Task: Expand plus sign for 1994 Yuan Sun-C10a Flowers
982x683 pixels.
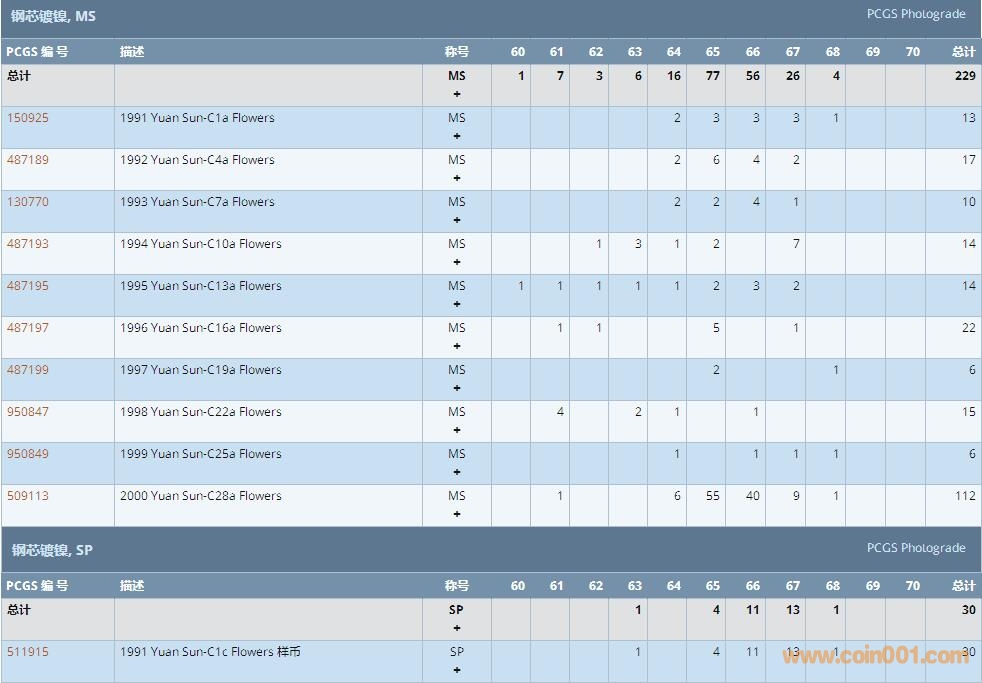Action: click(x=457, y=262)
